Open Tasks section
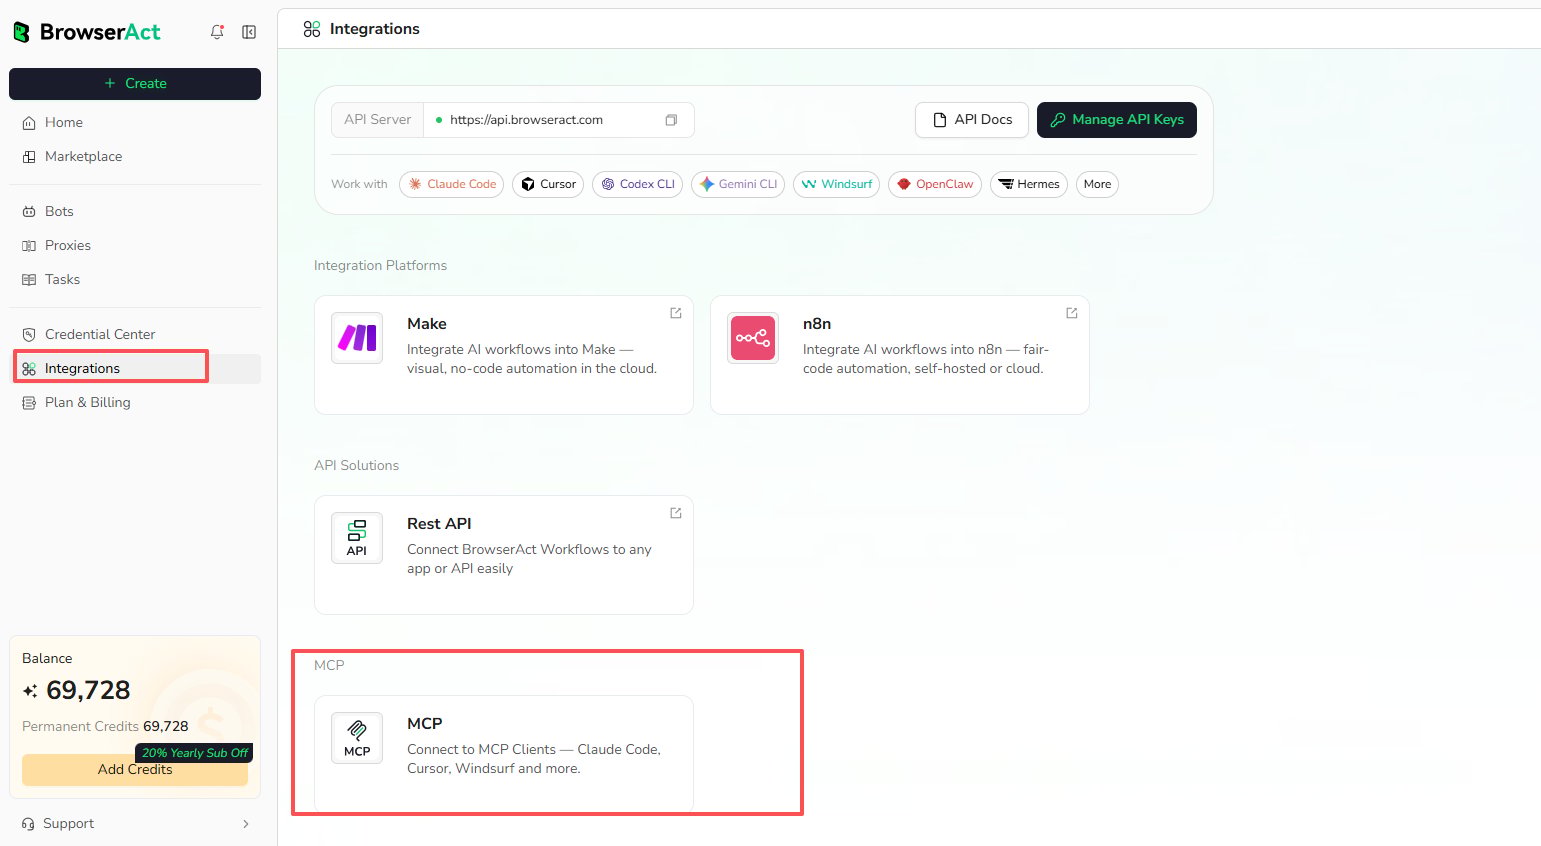Screen dimensions: 1541x846 pyautogui.click(x=135, y=279)
